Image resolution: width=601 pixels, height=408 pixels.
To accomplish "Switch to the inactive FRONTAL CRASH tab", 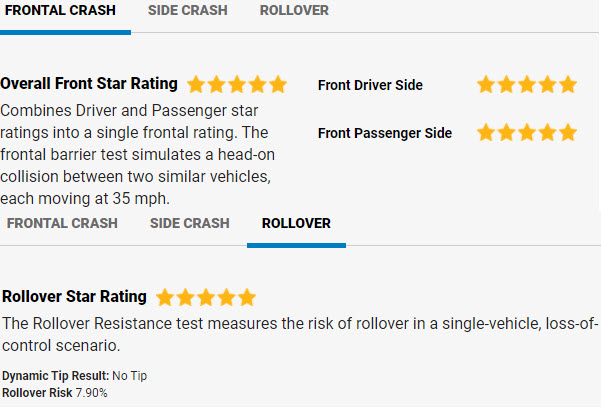I will 62,223.
